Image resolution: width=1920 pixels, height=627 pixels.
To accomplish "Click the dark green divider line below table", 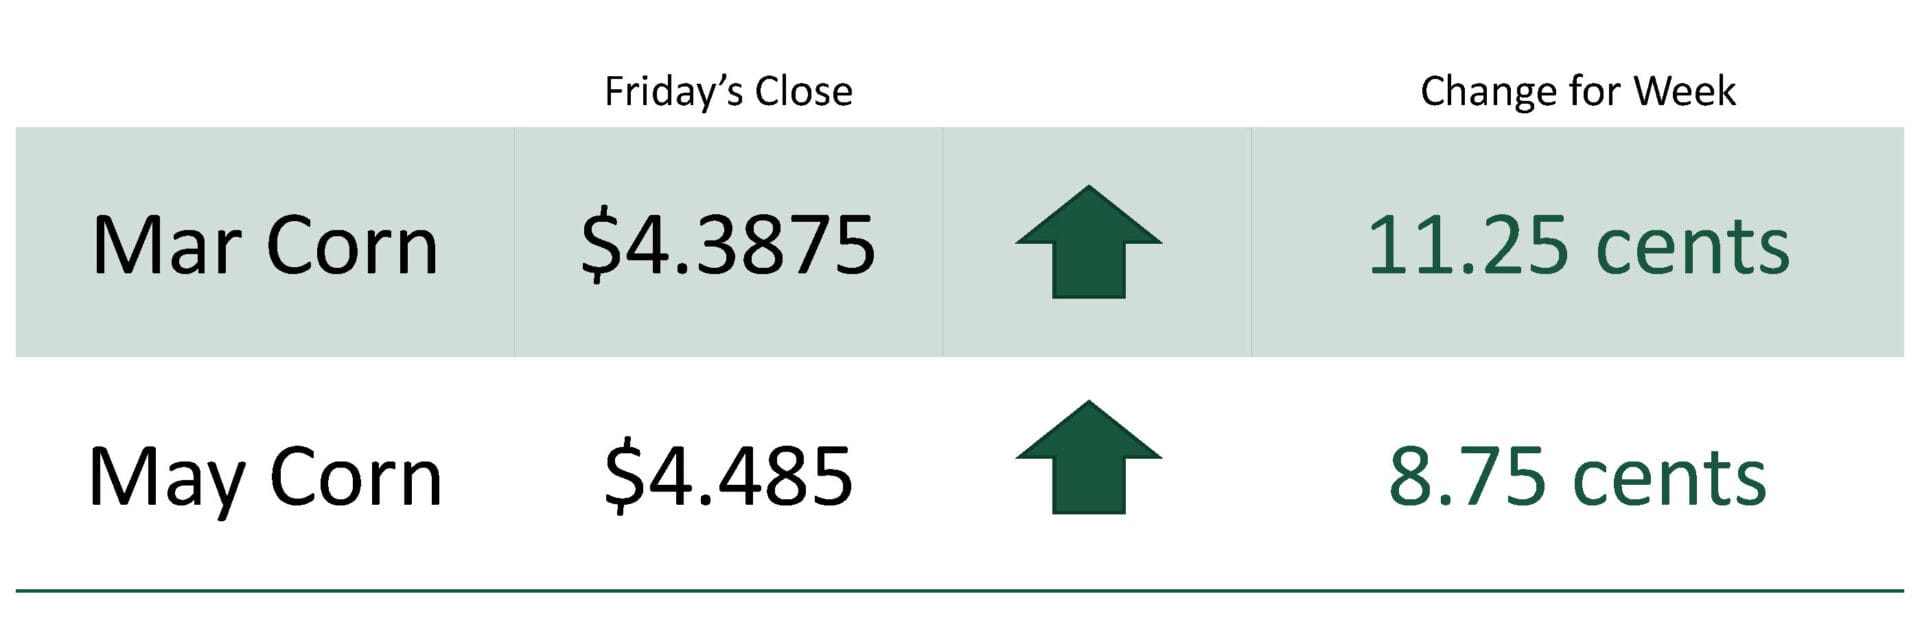I will click(960, 591).
